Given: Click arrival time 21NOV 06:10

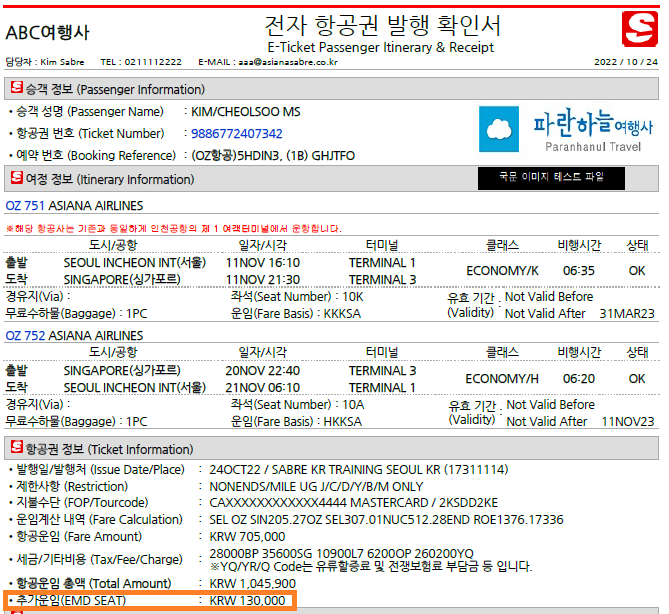Looking at the screenshot, I should pyautogui.click(x=263, y=387).
